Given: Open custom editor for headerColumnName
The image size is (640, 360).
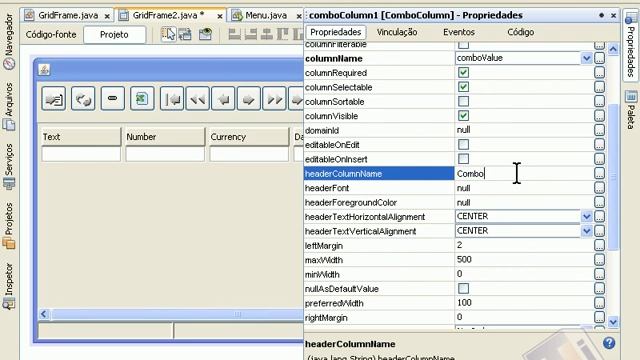Looking at the screenshot, I should (x=599, y=173).
